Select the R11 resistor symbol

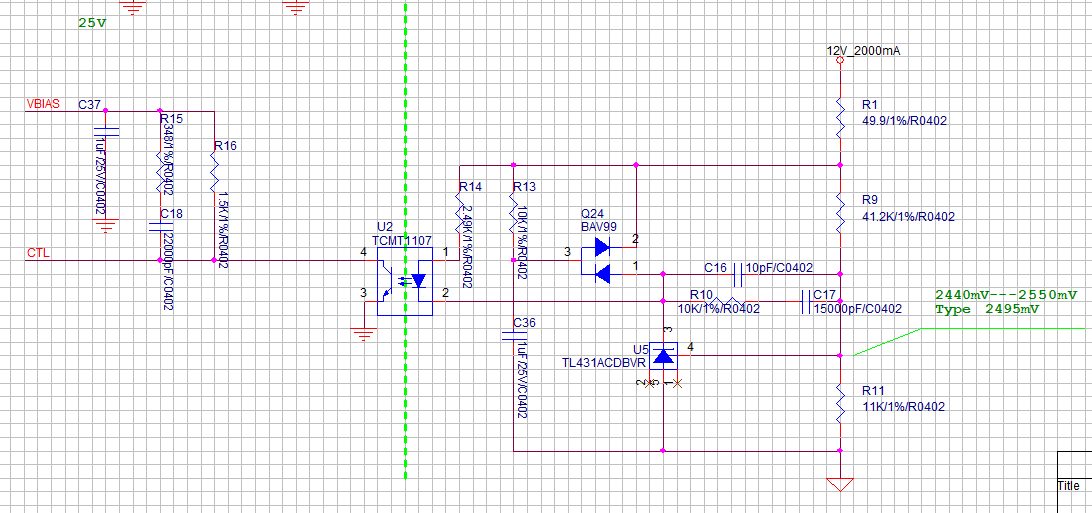[840, 402]
